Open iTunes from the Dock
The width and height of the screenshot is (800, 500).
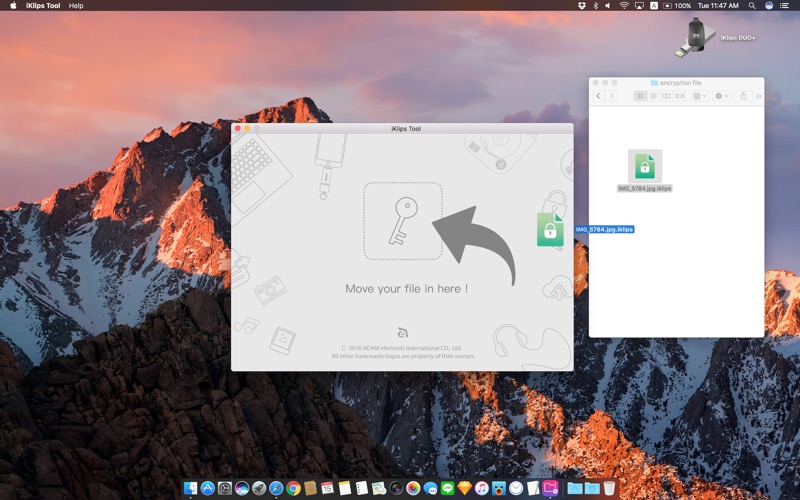tap(482, 488)
